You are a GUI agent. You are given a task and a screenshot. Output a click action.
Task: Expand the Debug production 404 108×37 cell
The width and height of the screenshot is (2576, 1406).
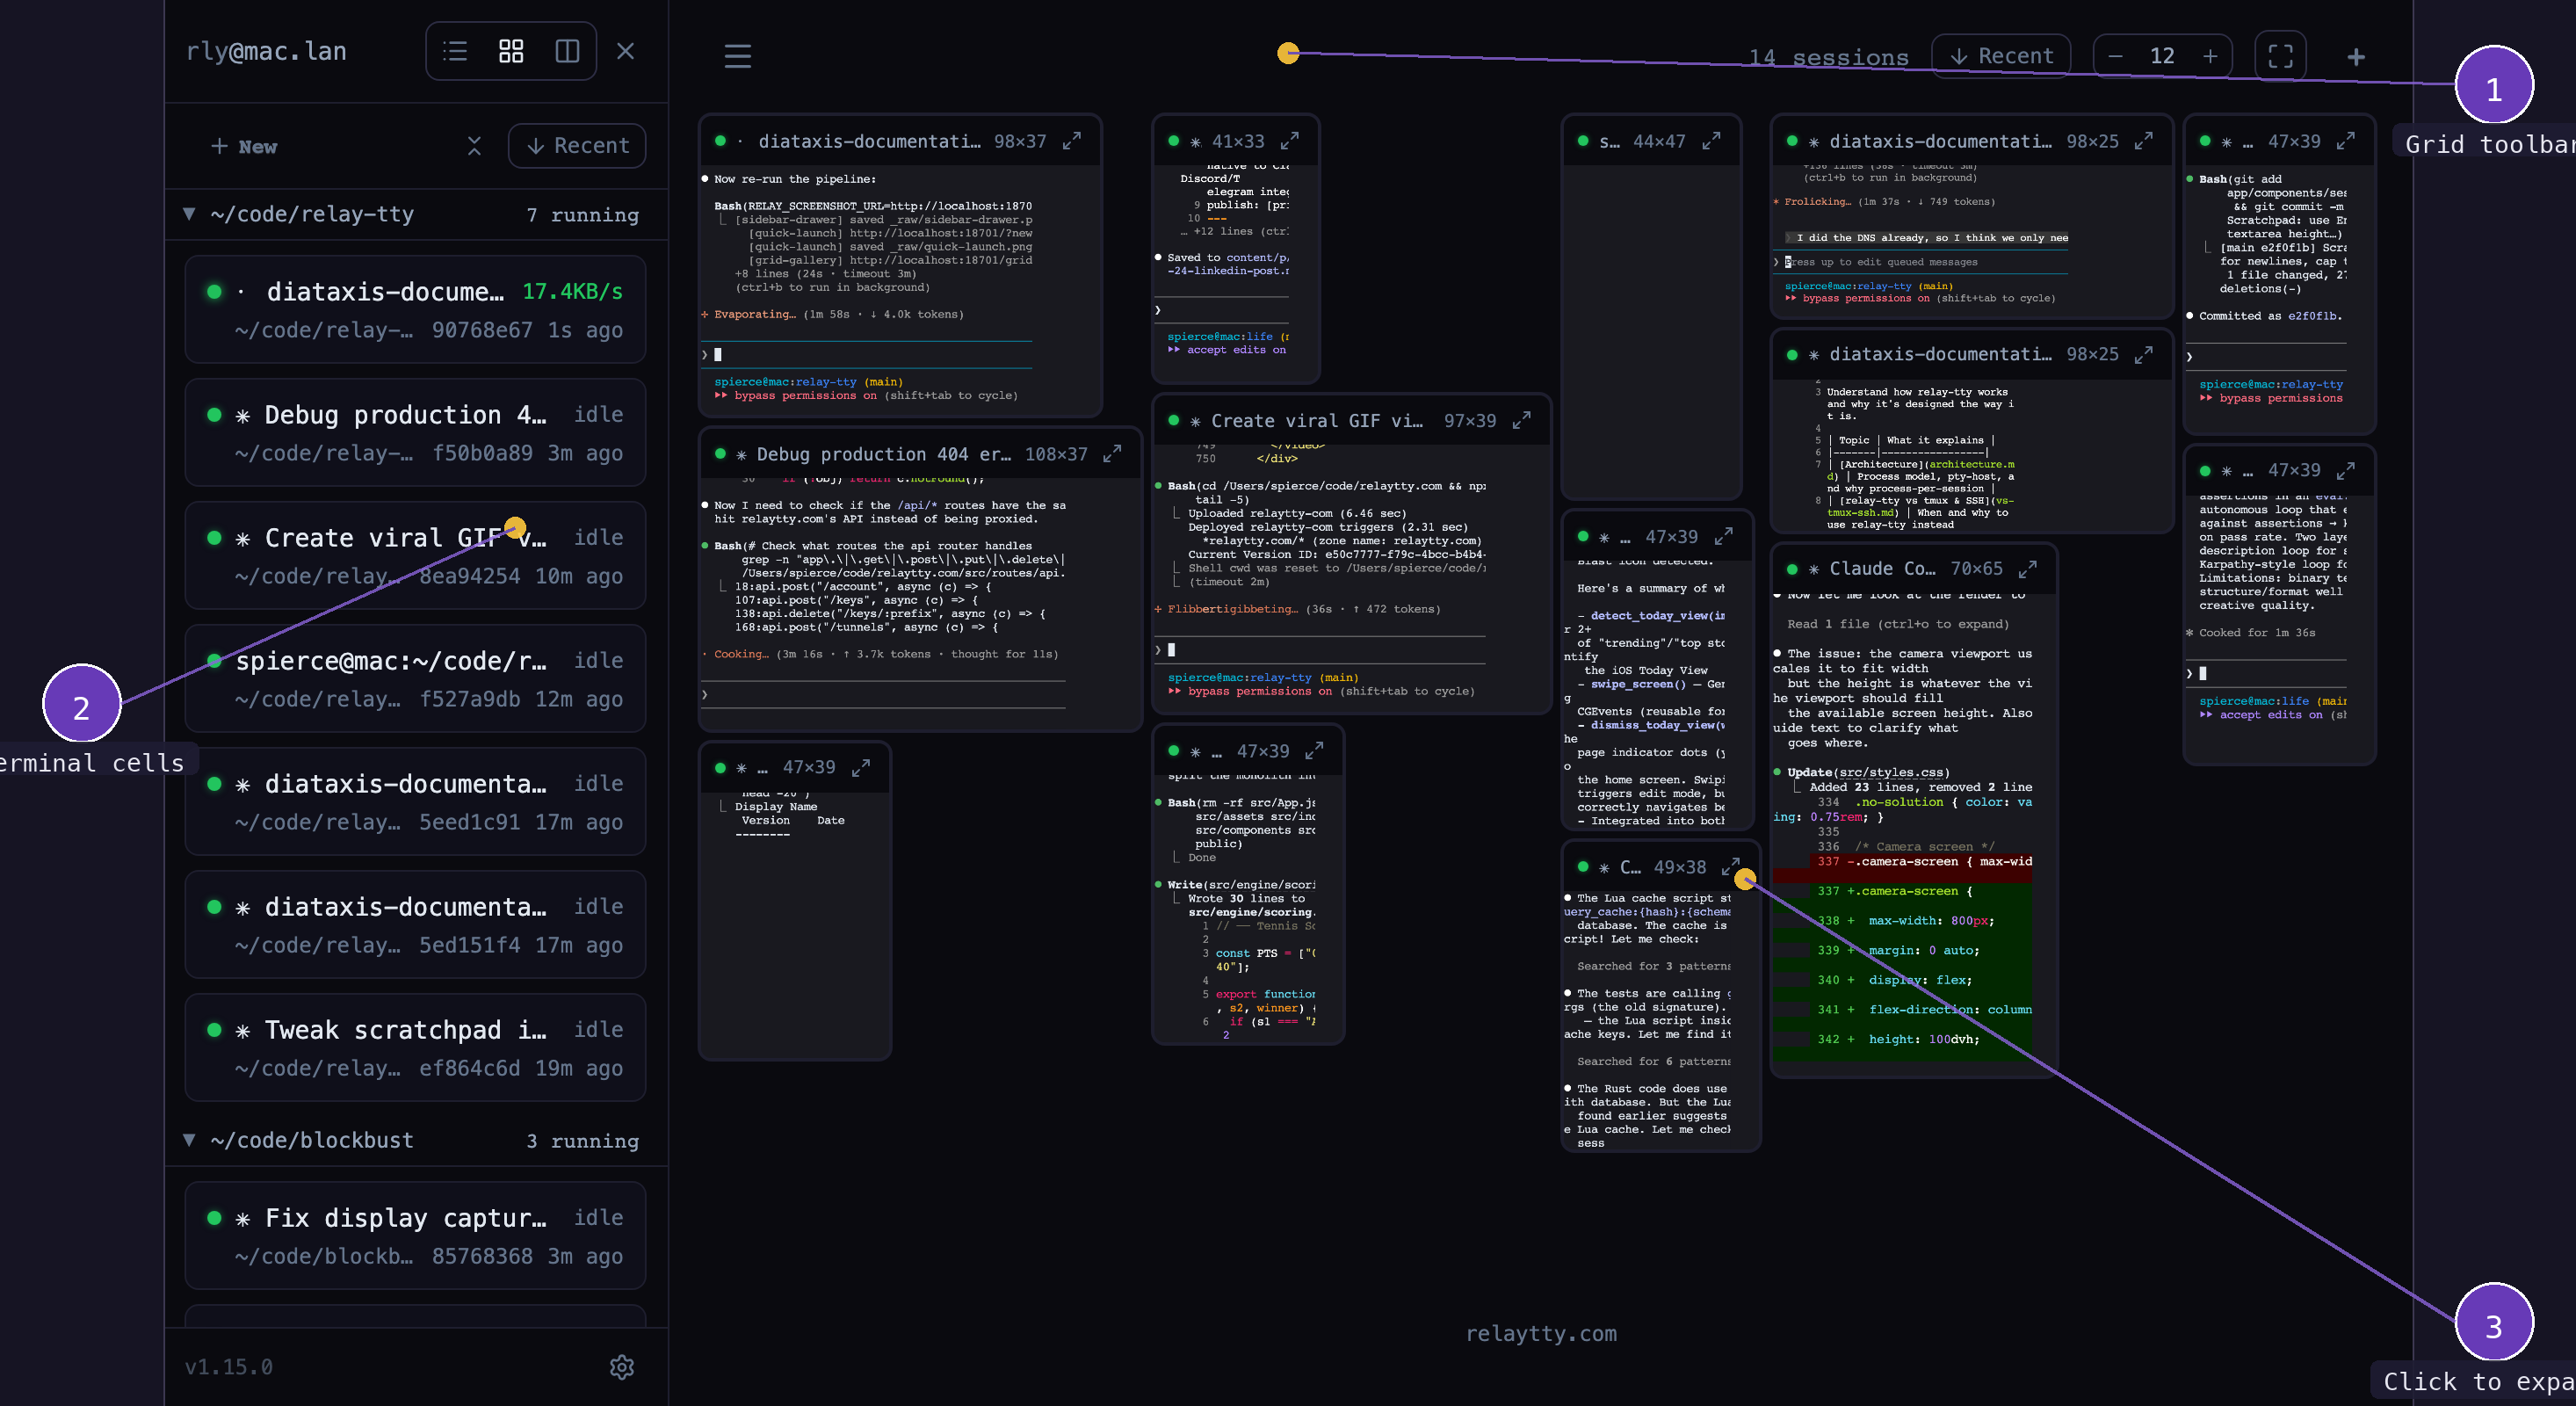(1111, 454)
